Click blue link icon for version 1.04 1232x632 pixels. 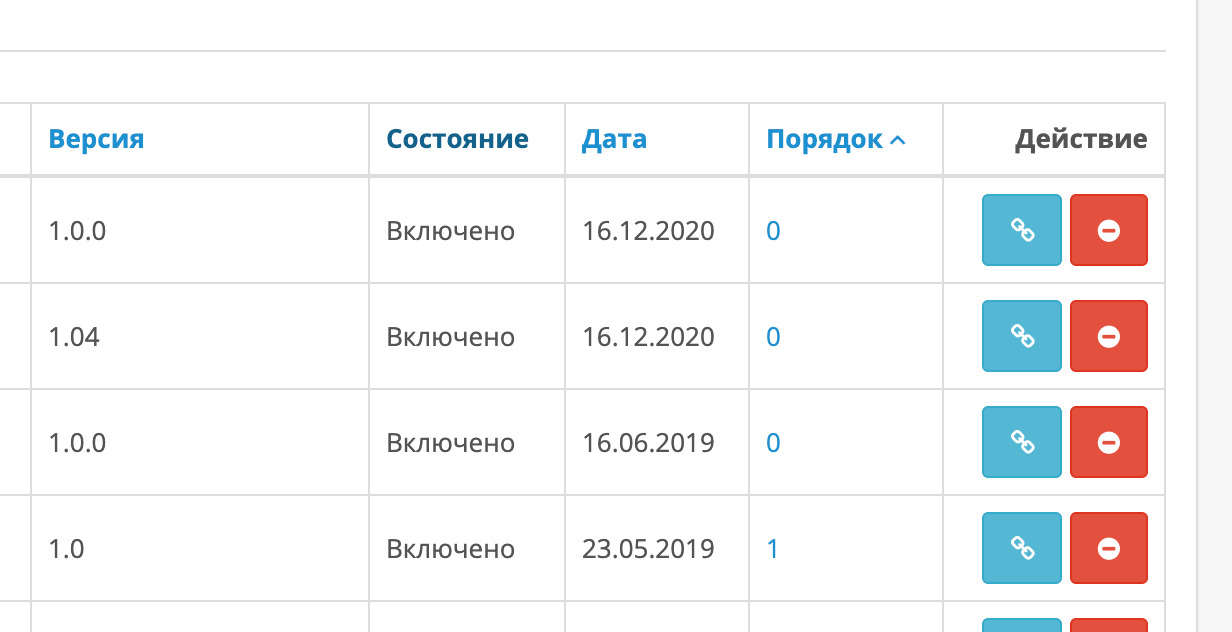1022,336
